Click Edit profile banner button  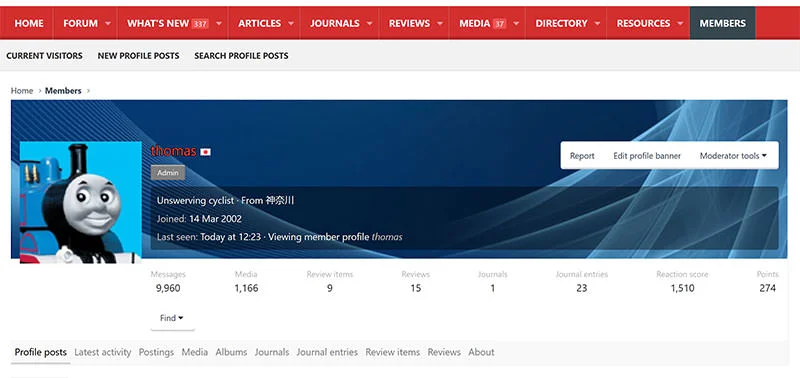(x=647, y=156)
